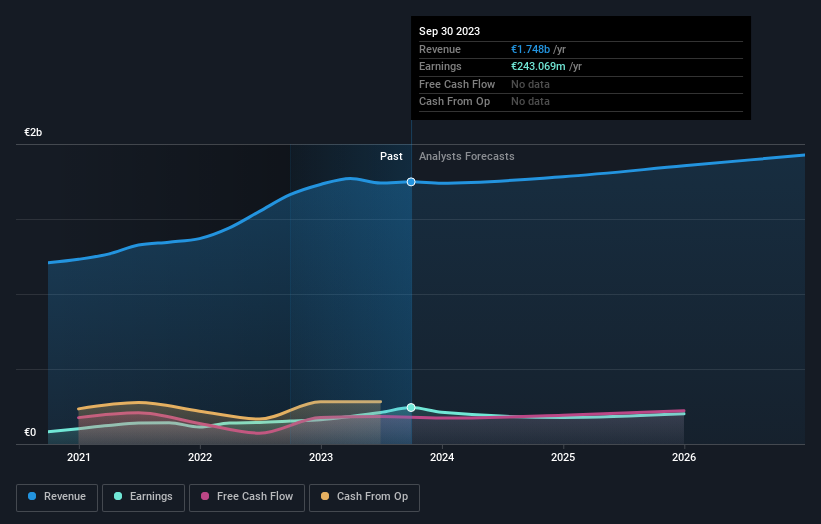Click the pink Free Cash Flow legend dot
821x524 pixels.
(x=205, y=496)
